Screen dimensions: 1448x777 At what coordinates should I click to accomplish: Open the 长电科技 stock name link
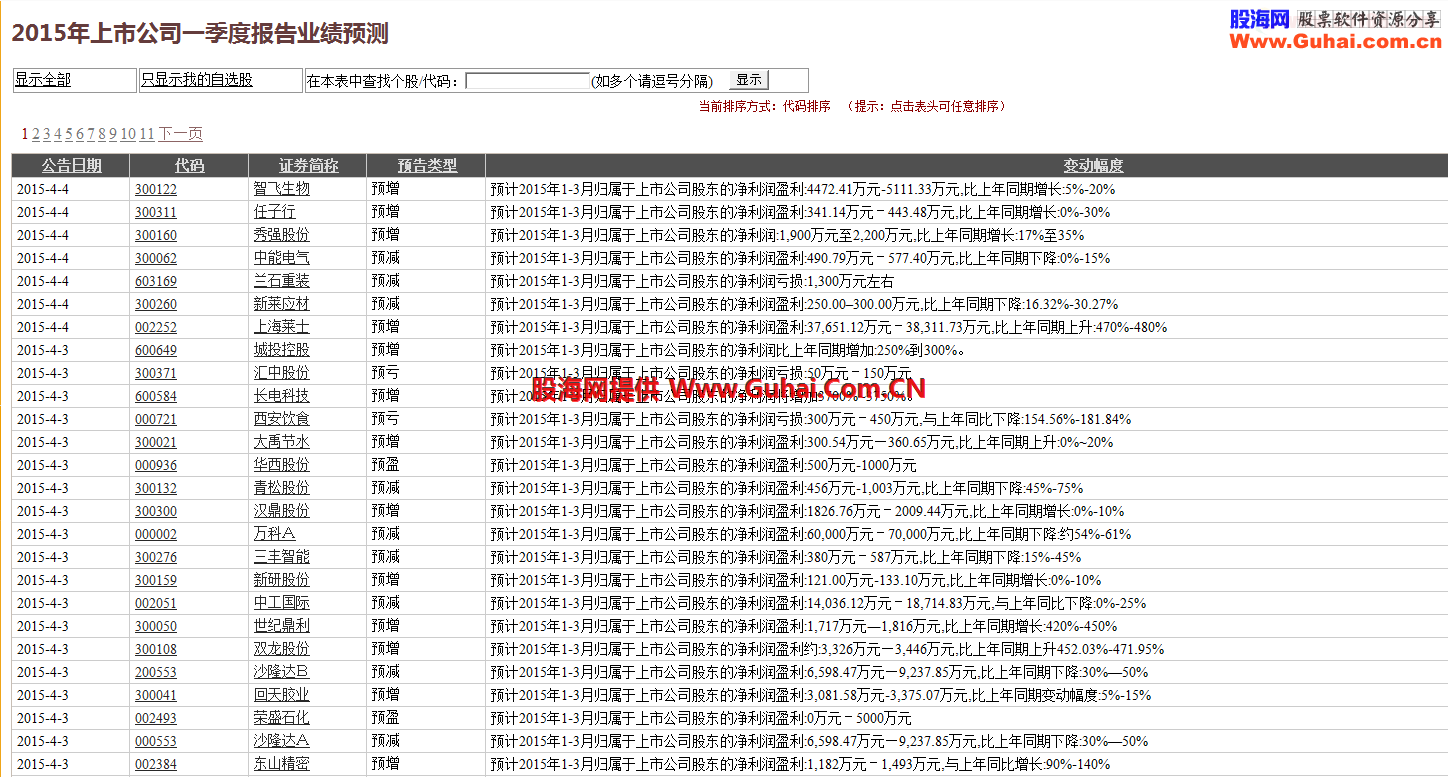[282, 396]
